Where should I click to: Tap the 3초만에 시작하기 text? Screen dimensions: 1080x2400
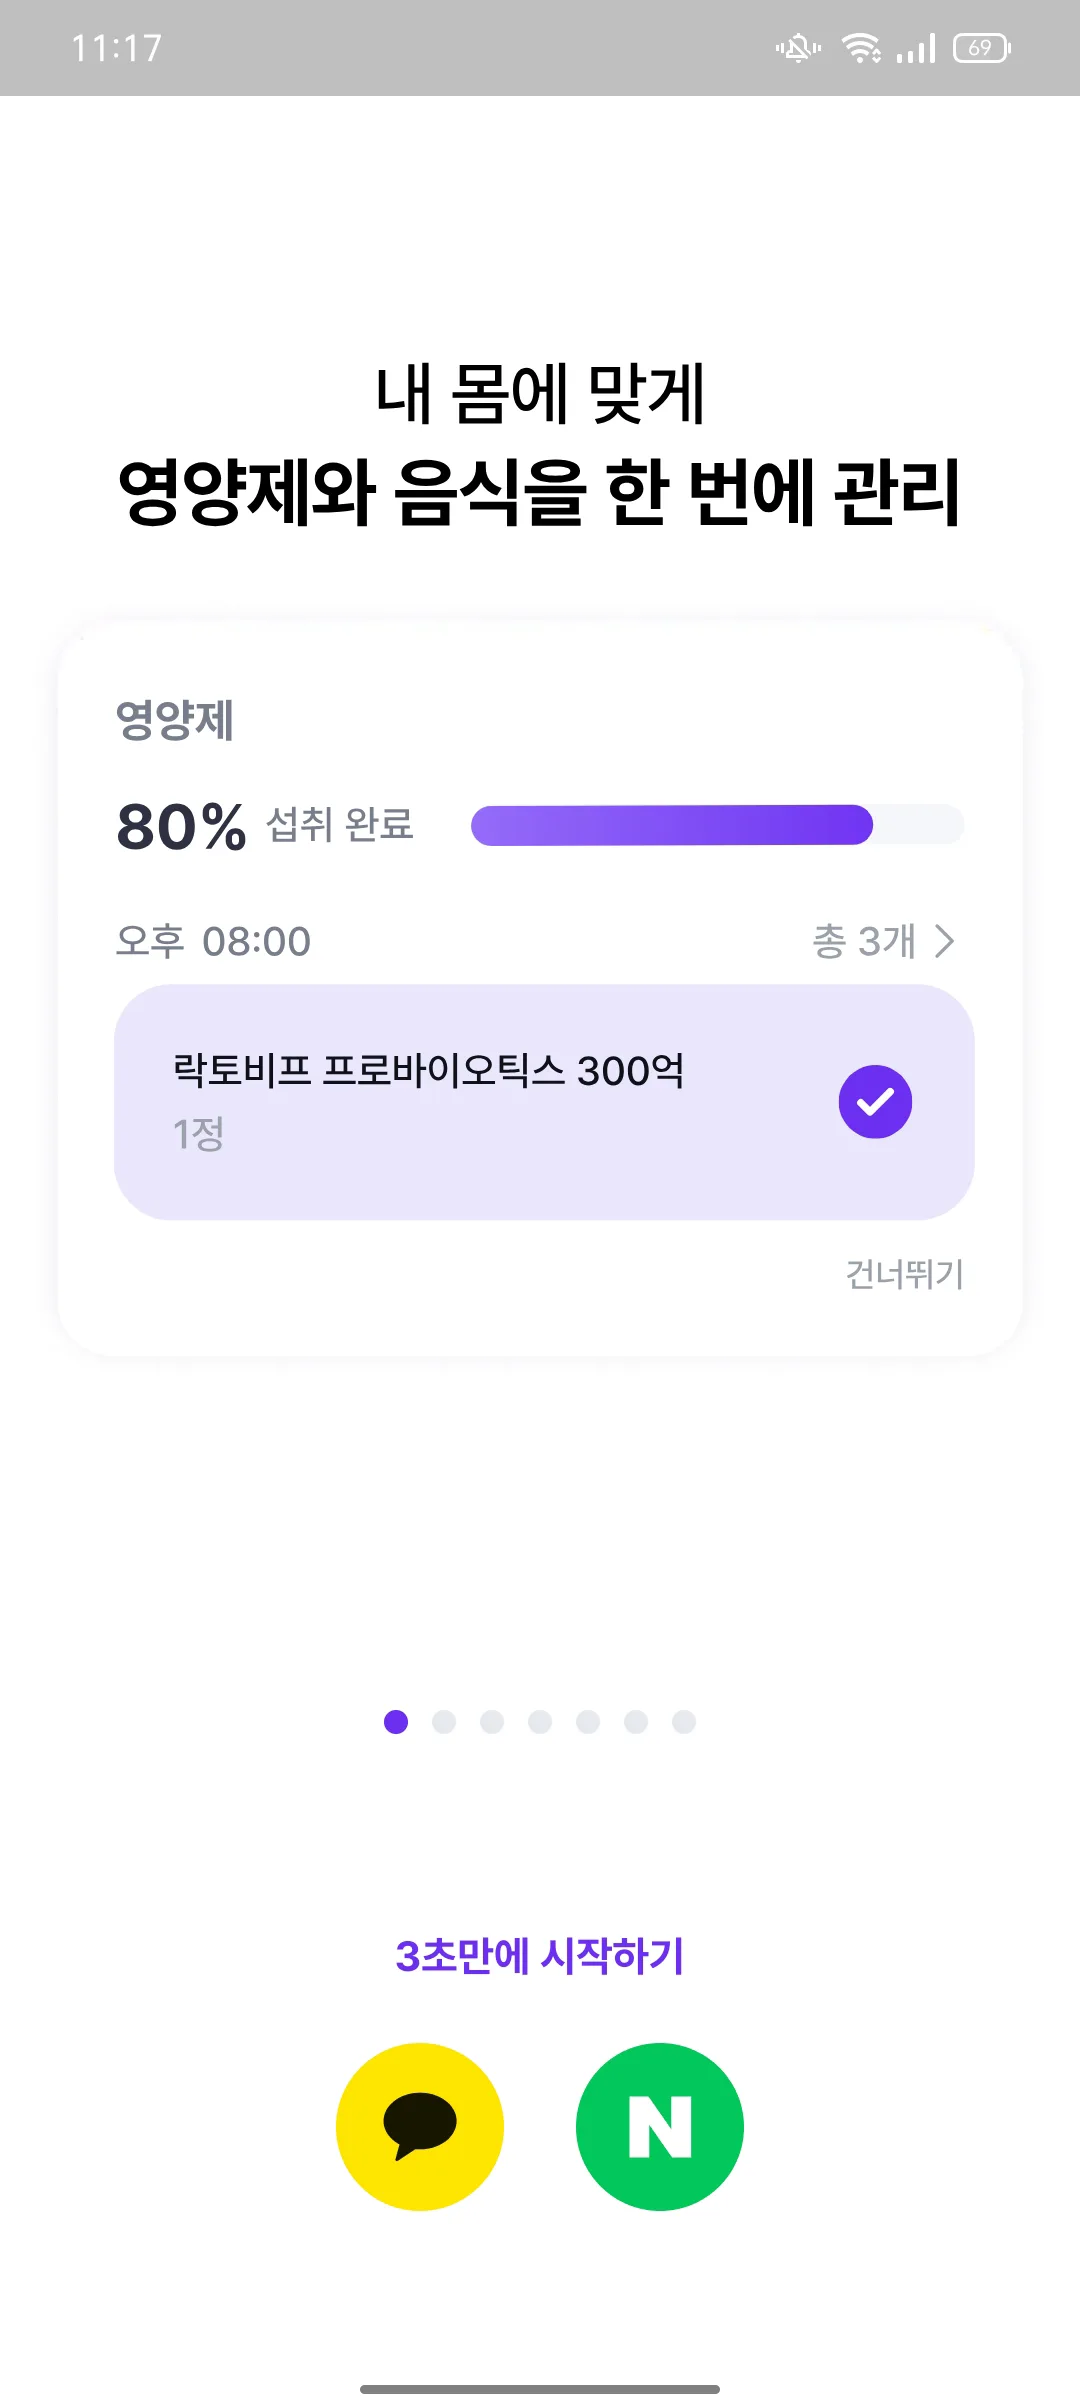(x=540, y=1955)
